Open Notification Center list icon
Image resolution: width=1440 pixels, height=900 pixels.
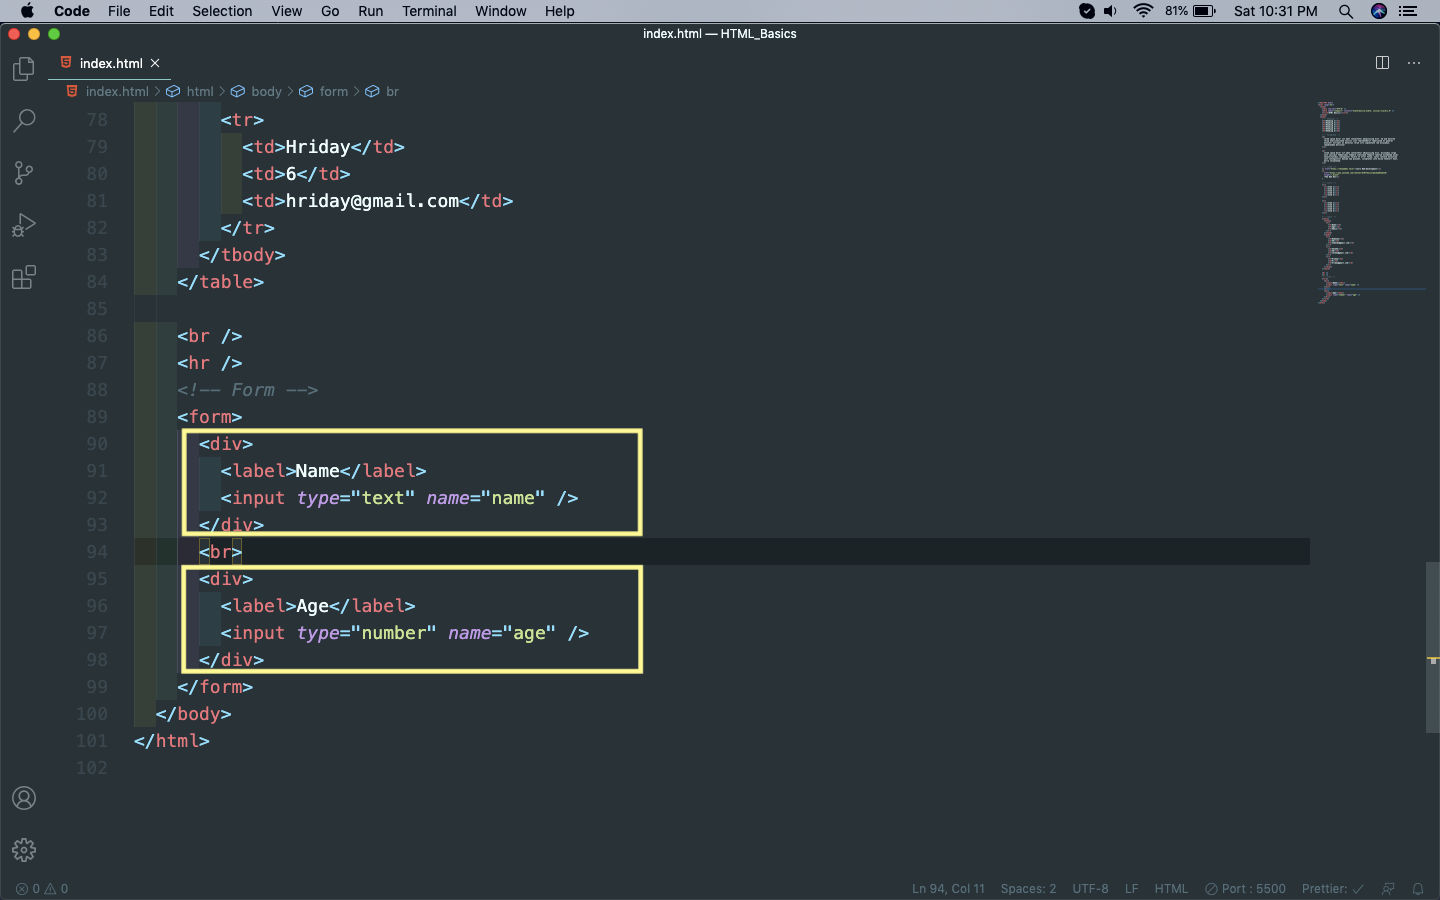(x=1409, y=11)
